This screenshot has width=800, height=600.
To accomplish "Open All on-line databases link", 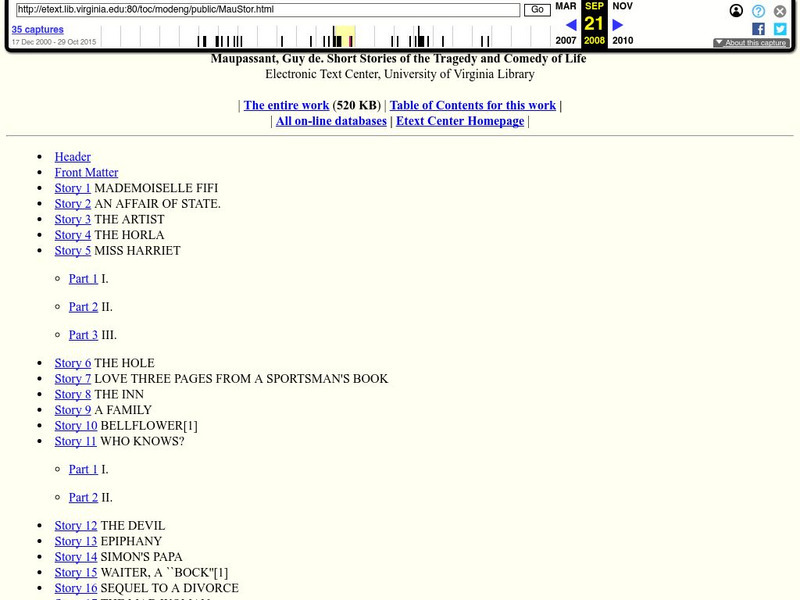I will point(331,121).
